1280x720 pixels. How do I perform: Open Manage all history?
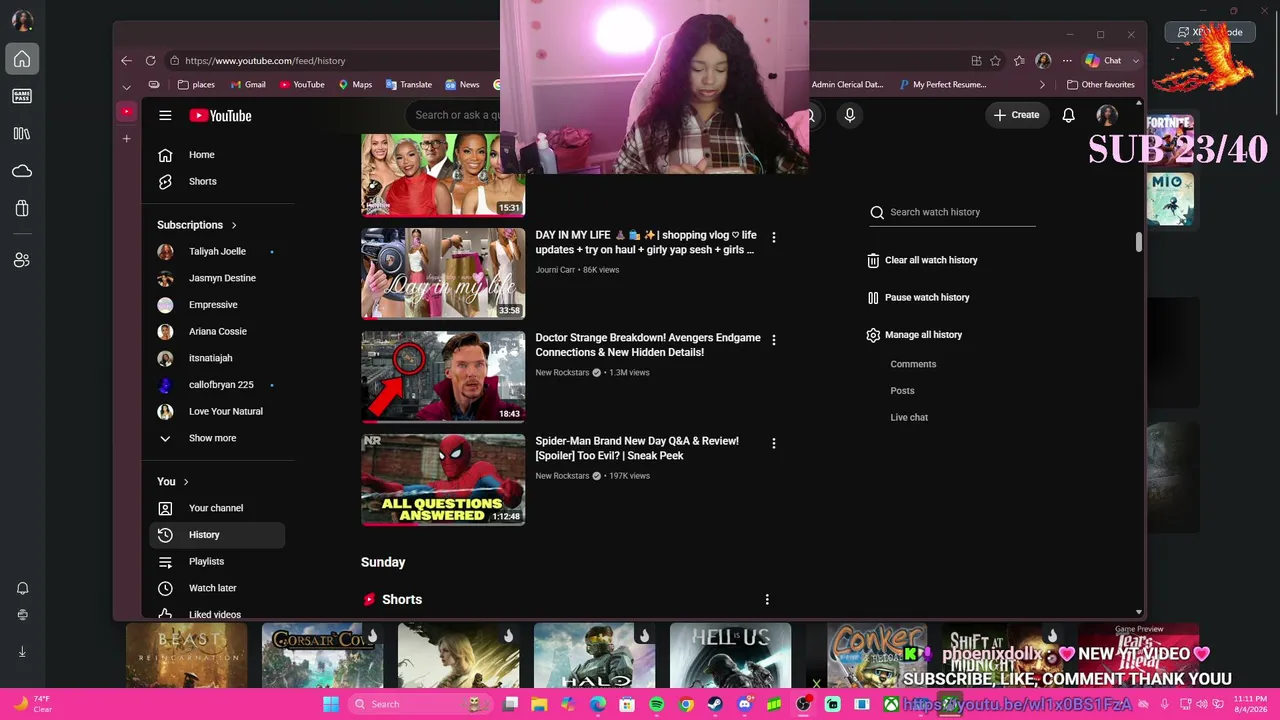(915, 335)
